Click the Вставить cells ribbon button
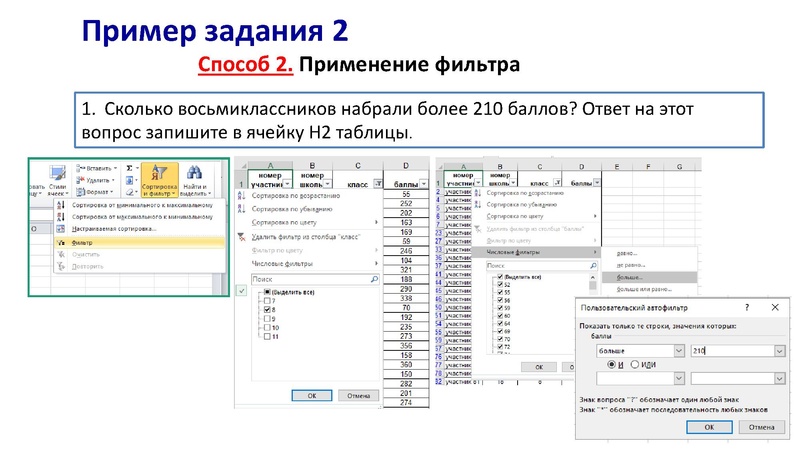 [x=96, y=168]
